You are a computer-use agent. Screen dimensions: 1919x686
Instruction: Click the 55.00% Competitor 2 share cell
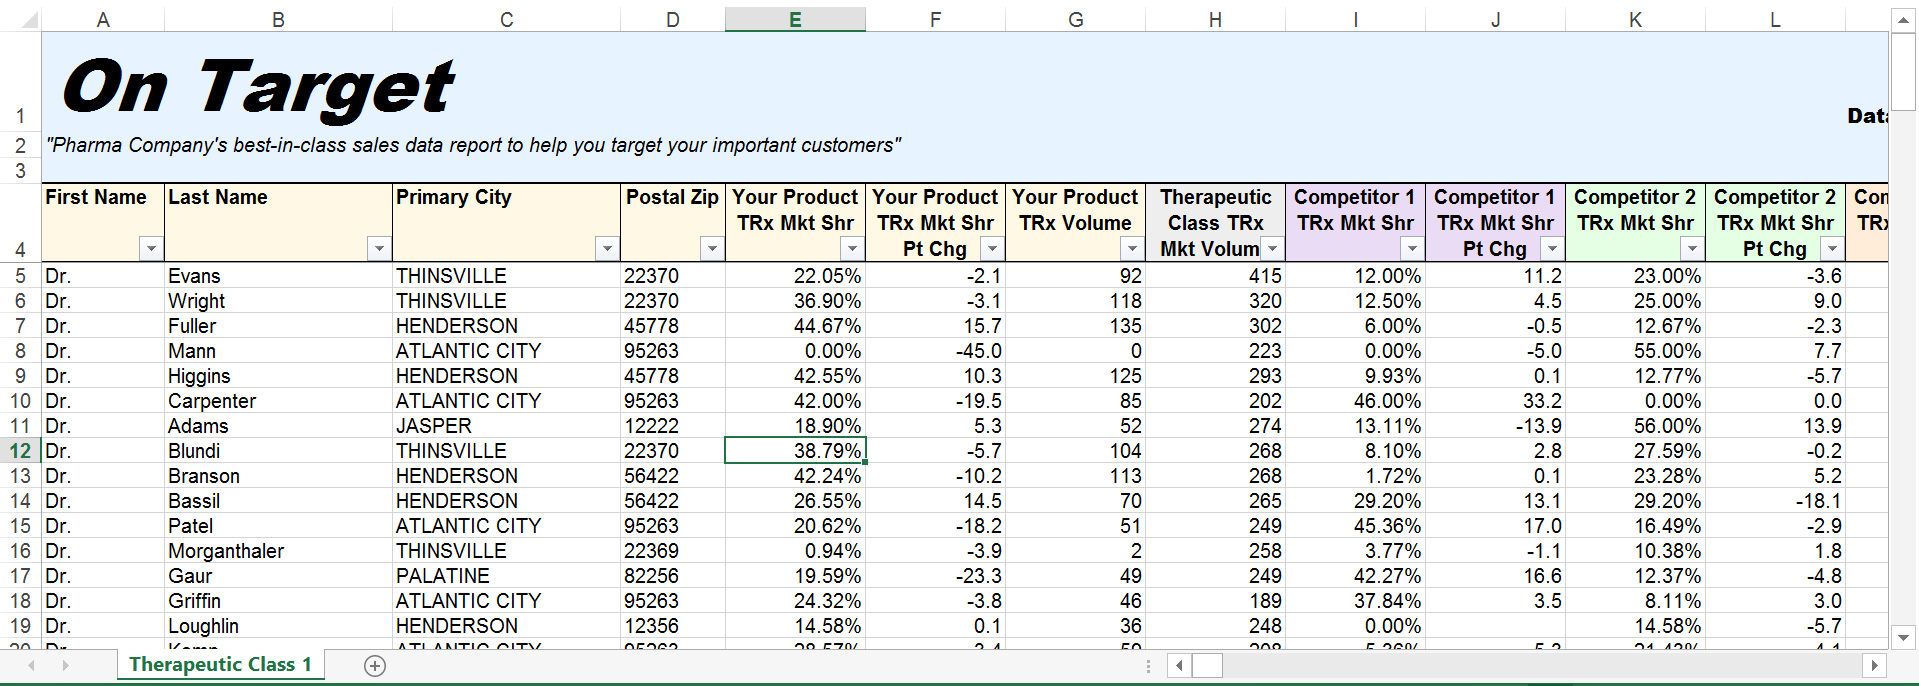coord(1635,351)
